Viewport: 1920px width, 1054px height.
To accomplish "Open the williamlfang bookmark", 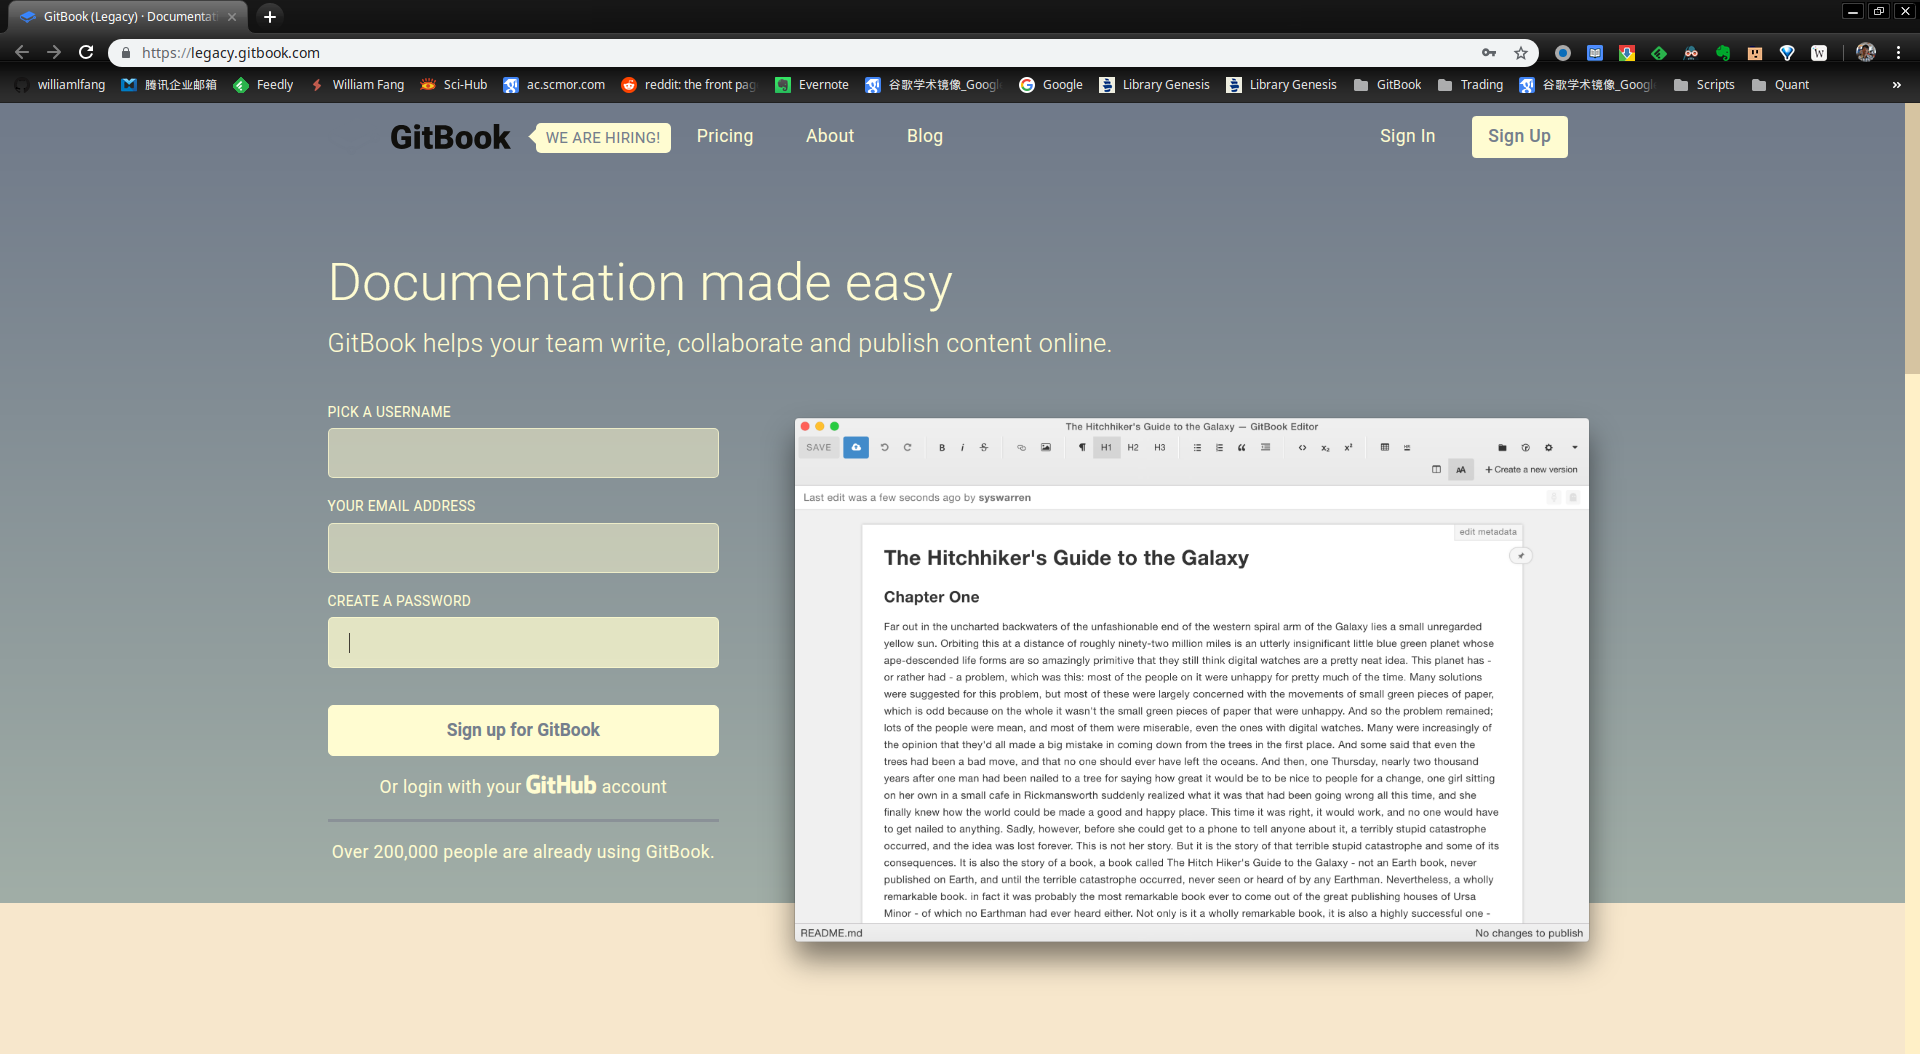I will (60, 85).
